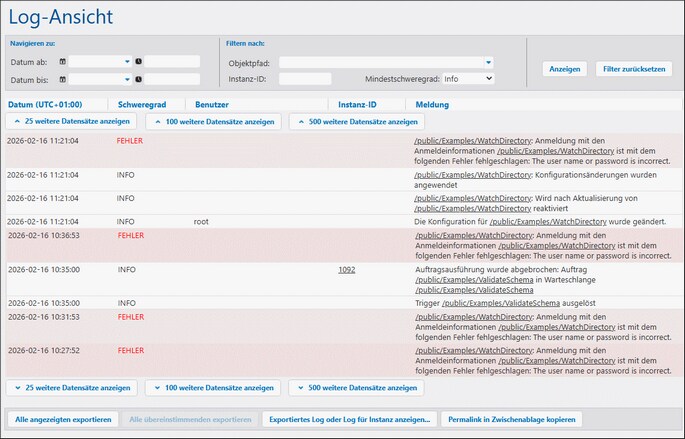The image size is (685, 439).
Task: Open WatchDirectory link in 'Die Konfiguration für' row
Action: click(x=548, y=222)
